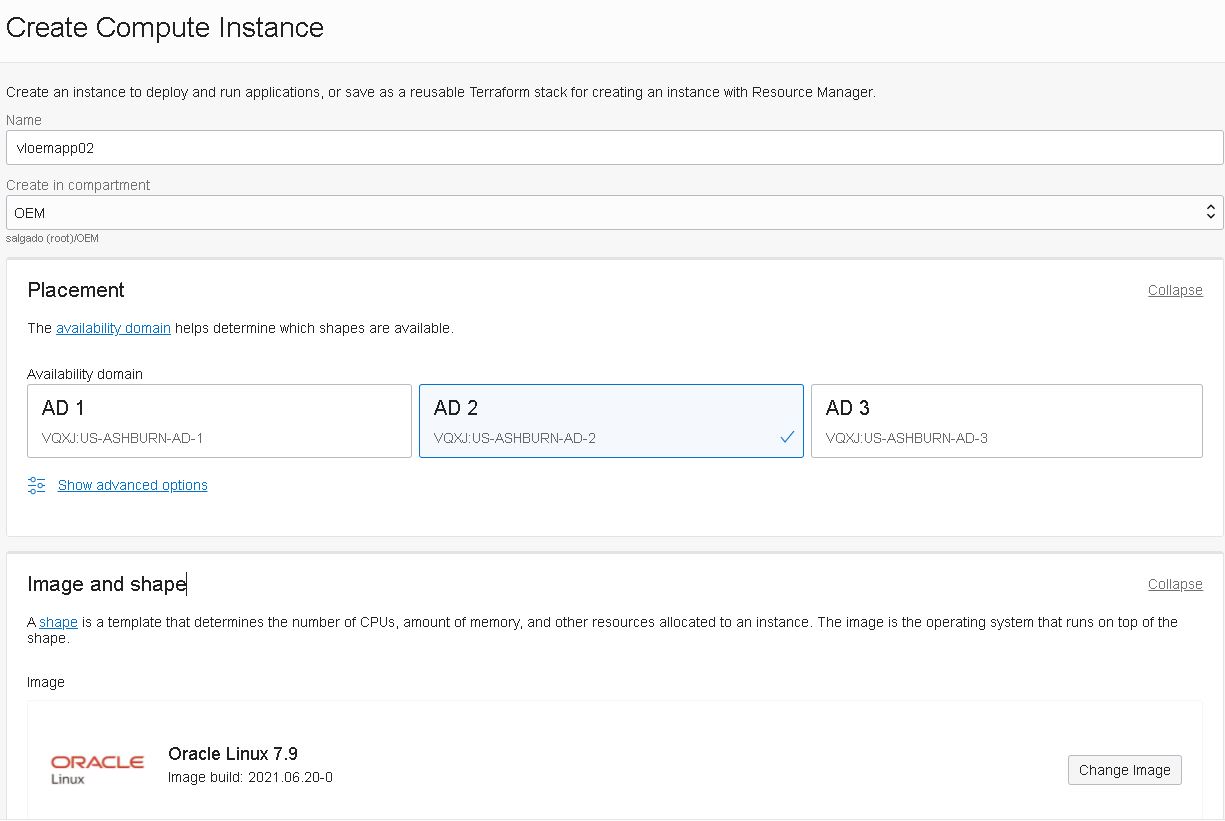Collapse the Image and shape section
The image size is (1225, 821).
point(1175,584)
